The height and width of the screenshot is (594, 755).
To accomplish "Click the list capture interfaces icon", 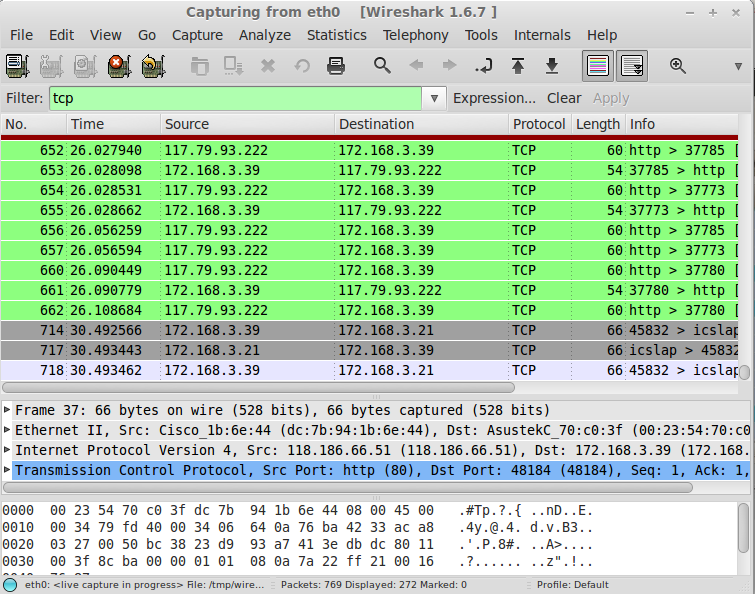I will click(x=17, y=66).
